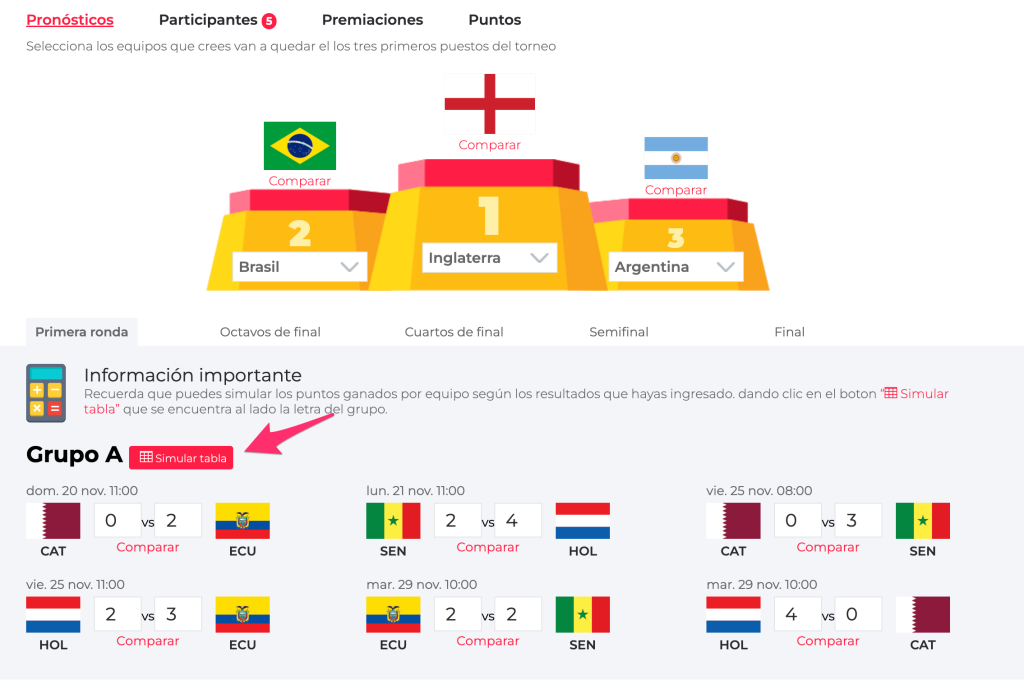The image size is (1024, 689).
Task: Click the red participants count badge
Action: 269,21
